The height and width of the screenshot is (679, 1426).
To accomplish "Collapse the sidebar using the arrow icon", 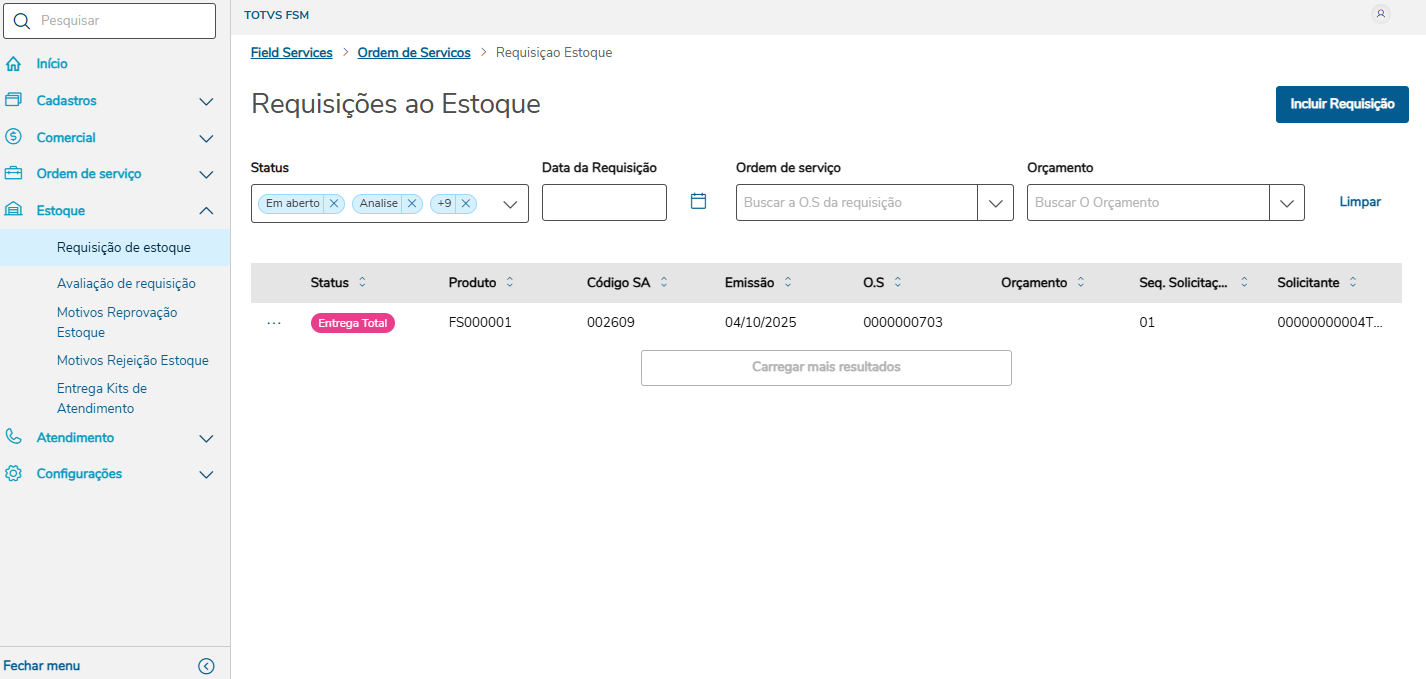I will pyautogui.click(x=206, y=666).
